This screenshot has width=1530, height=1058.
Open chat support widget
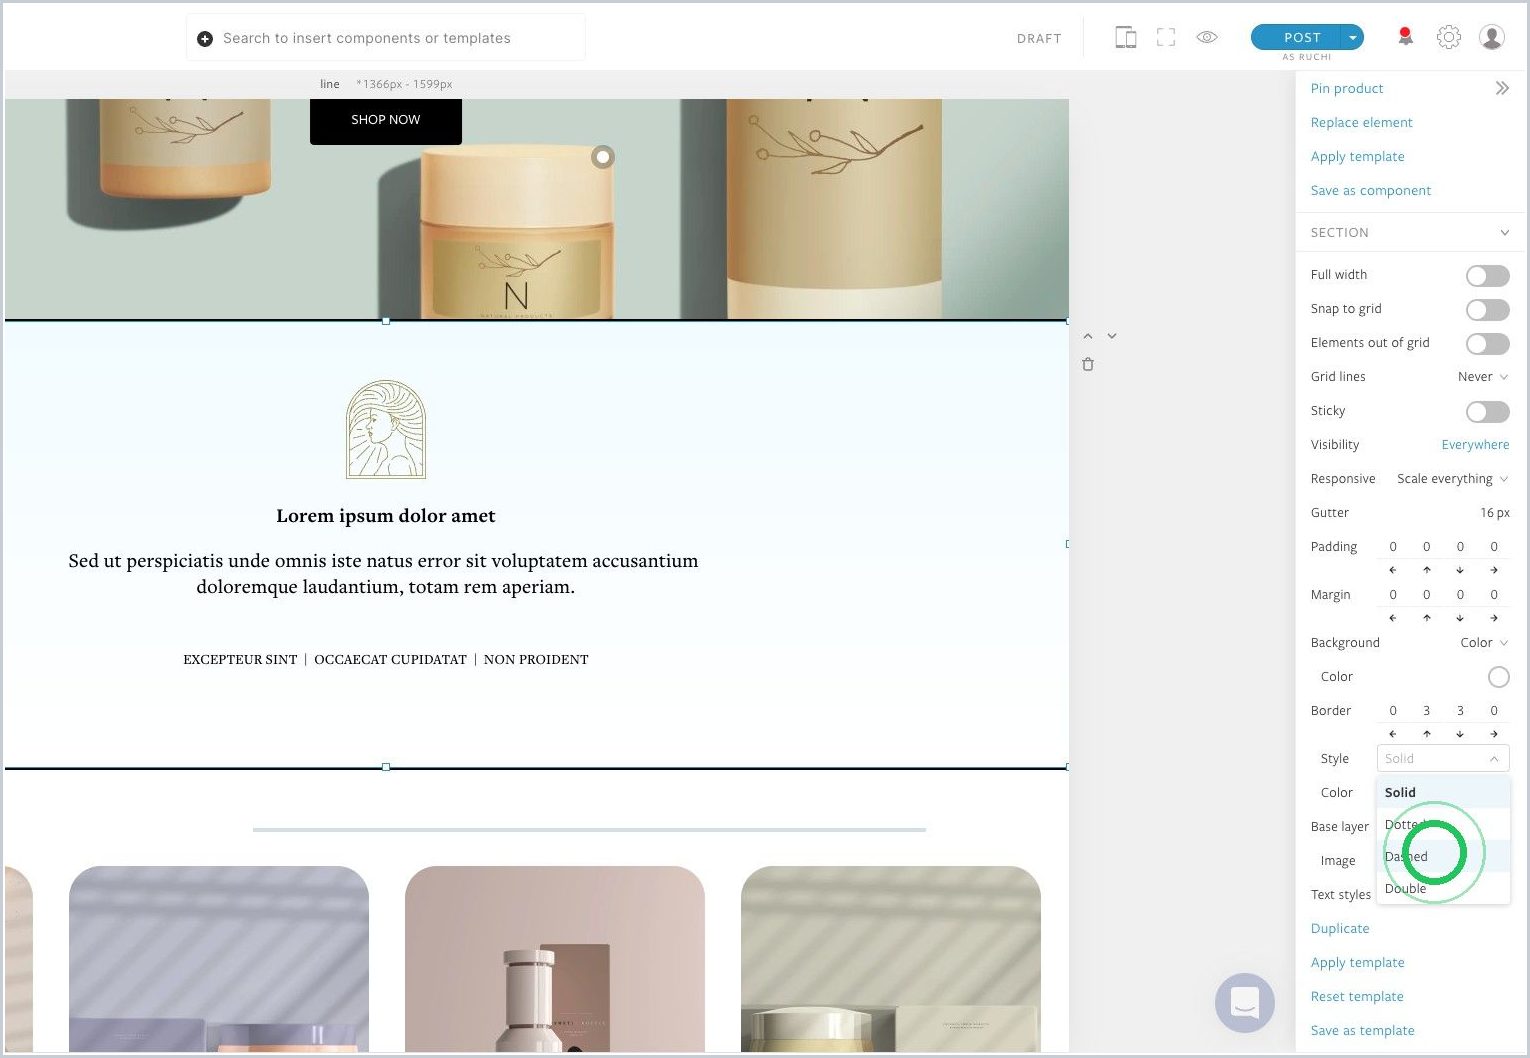click(1245, 1002)
